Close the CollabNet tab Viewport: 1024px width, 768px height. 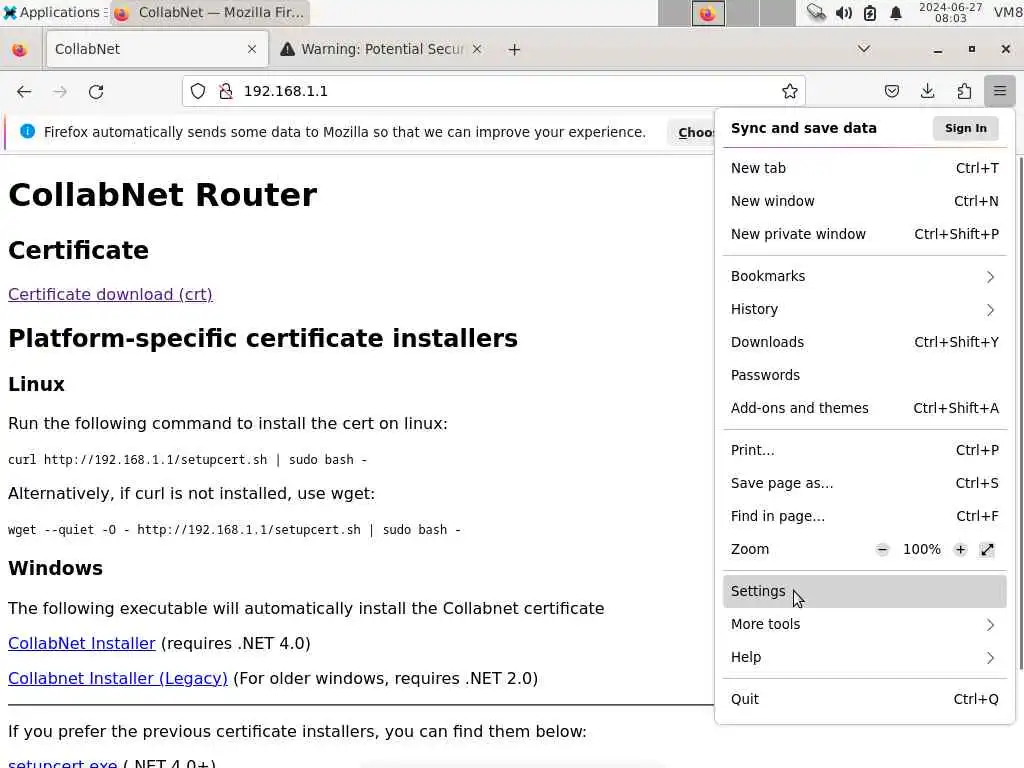pos(251,49)
